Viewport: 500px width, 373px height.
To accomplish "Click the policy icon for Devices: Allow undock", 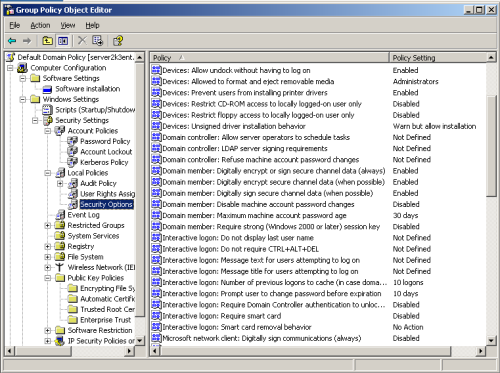I will pyautogui.click(x=156, y=70).
